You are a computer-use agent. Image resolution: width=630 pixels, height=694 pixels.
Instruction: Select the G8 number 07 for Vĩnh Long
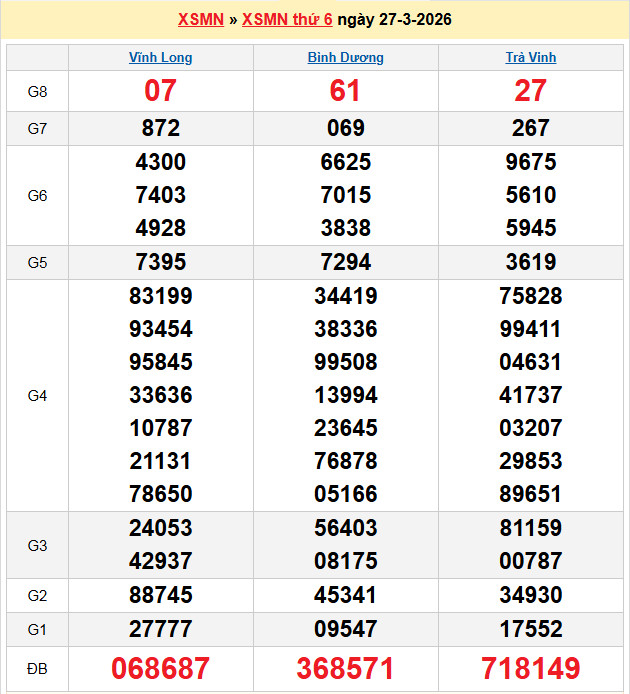point(160,91)
